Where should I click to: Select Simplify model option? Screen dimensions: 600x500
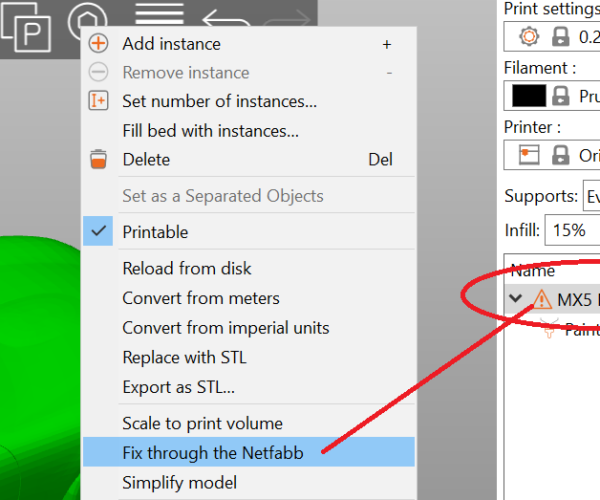click(x=179, y=482)
